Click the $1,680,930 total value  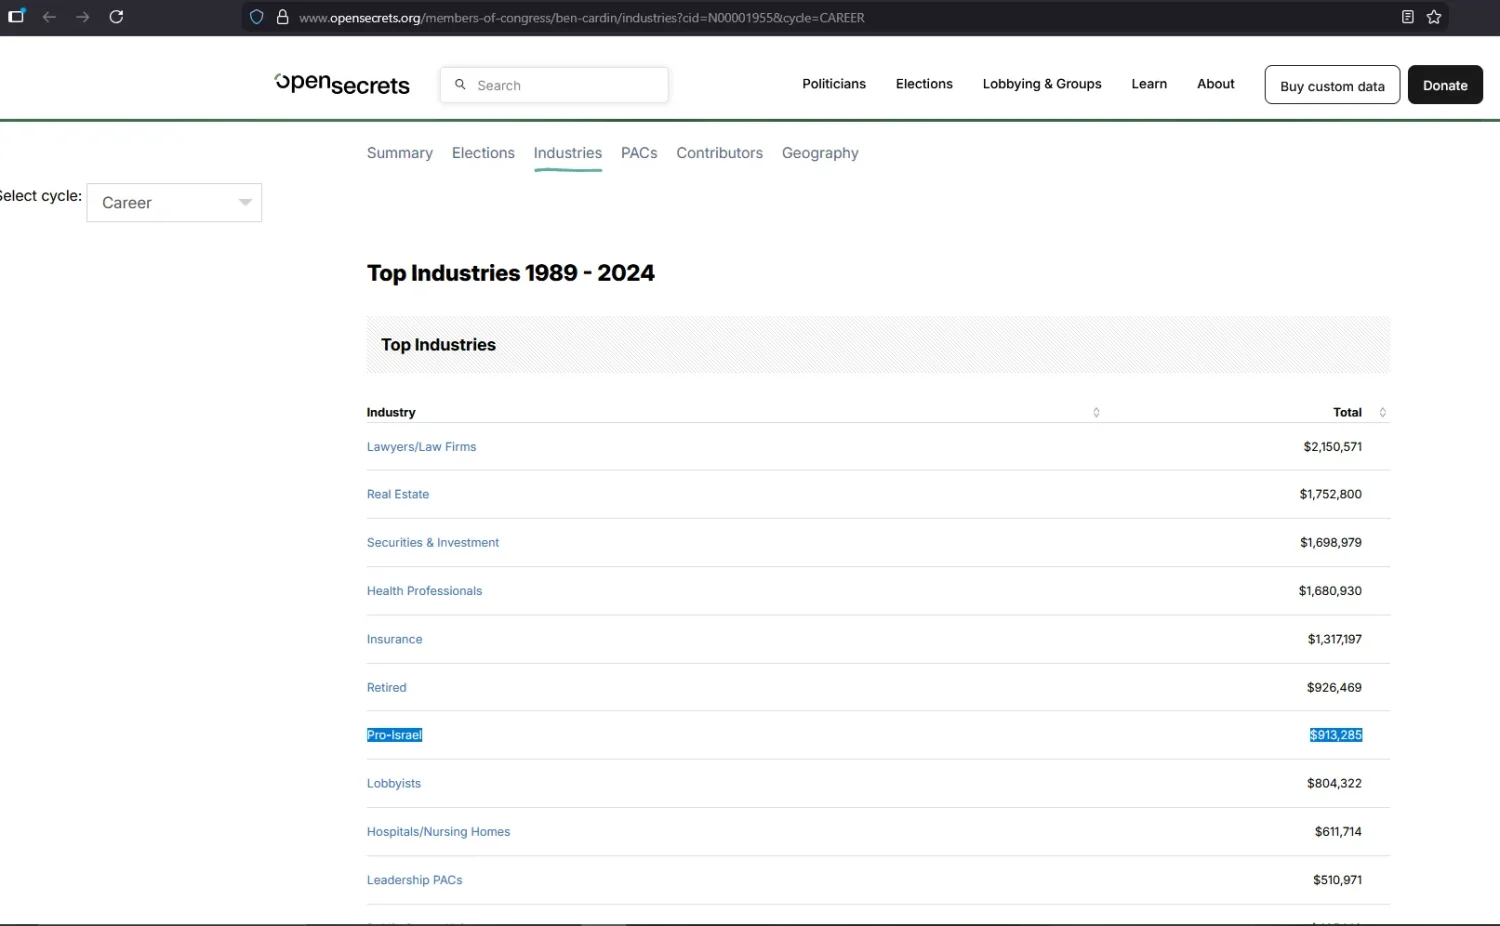click(1330, 591)
